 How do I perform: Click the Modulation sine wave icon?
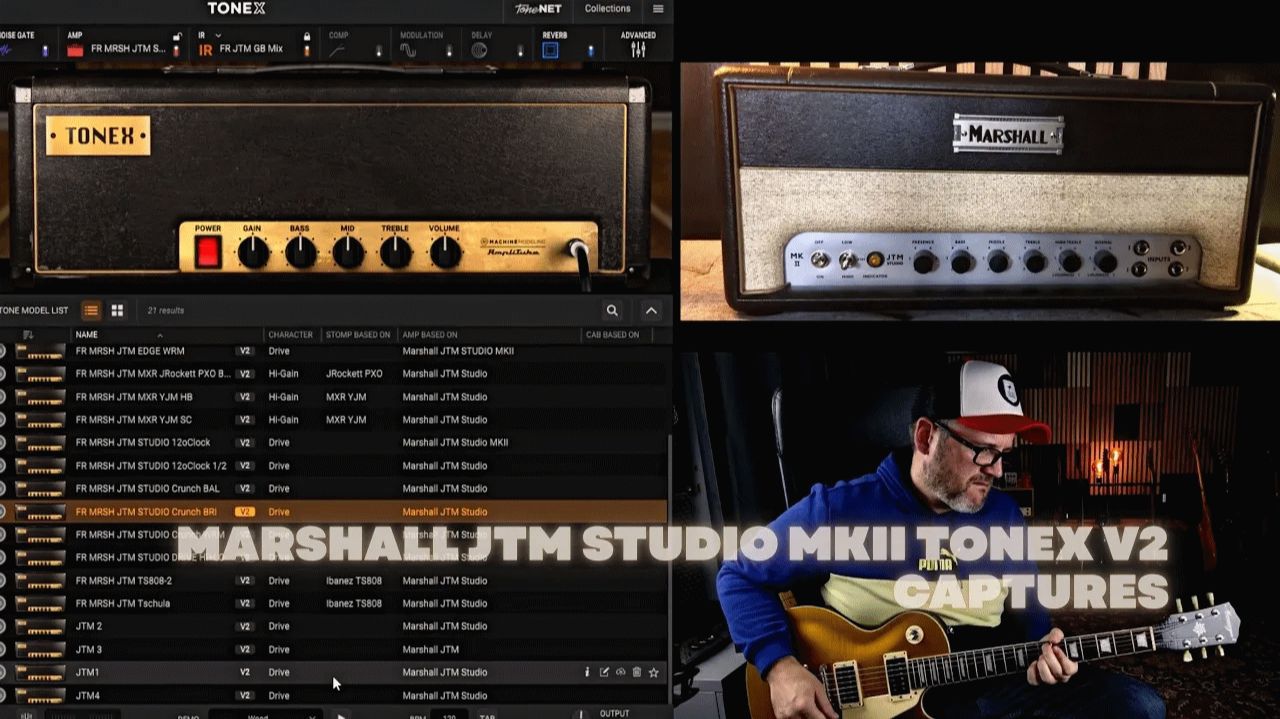point(408,50)
